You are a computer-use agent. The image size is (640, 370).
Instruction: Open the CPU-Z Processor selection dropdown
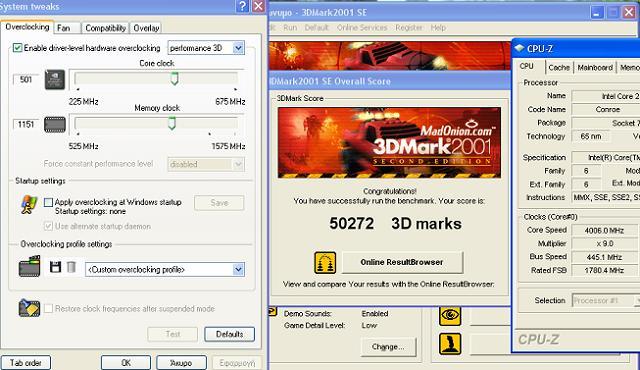click(606, 301)
